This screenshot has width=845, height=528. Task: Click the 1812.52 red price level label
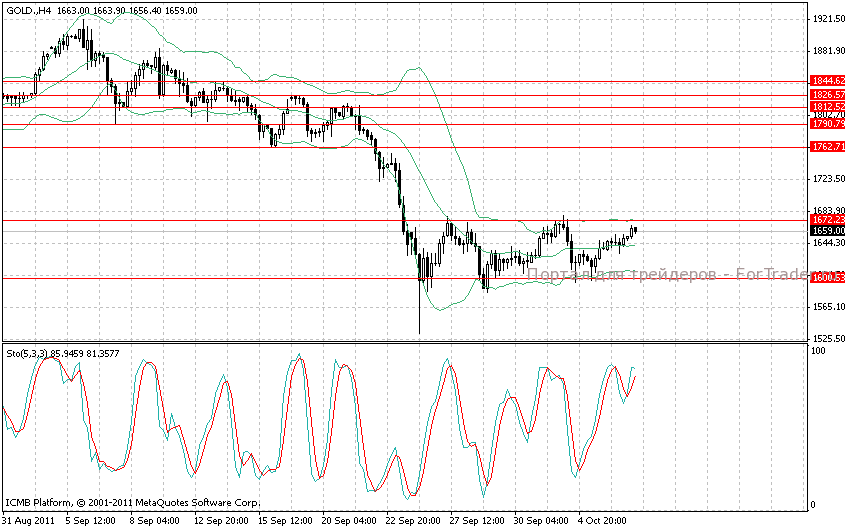(x=828, y=106)
